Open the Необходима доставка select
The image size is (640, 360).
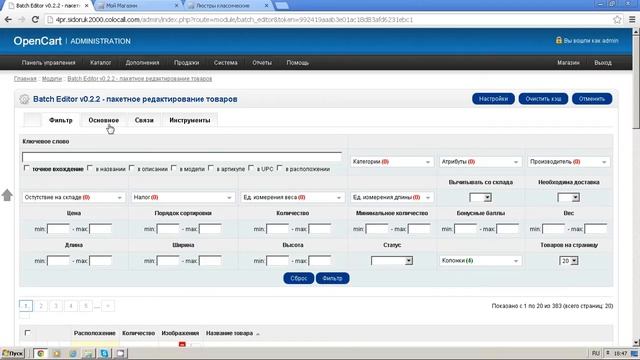(569, 198)
